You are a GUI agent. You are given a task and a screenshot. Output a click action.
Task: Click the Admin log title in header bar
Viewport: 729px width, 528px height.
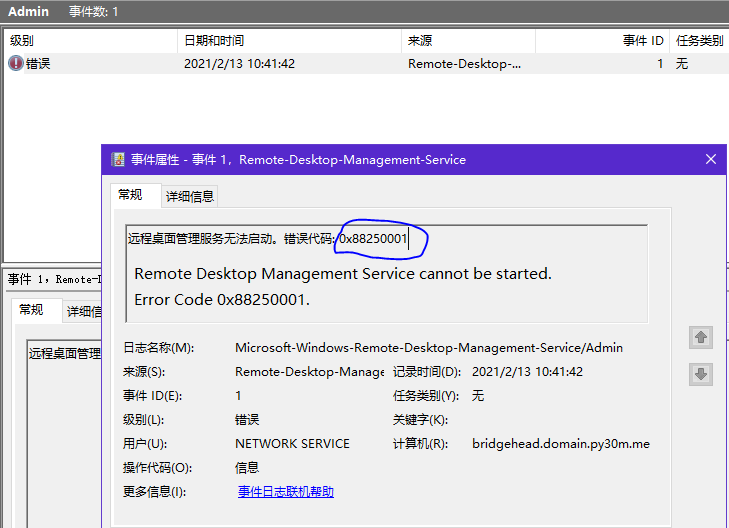point(28,11)
